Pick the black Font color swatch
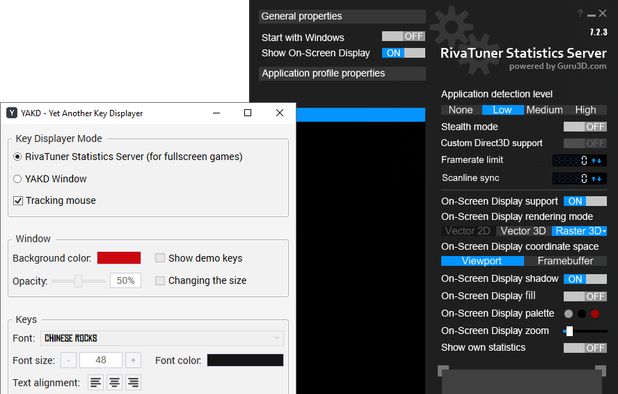 pos(245,360)
